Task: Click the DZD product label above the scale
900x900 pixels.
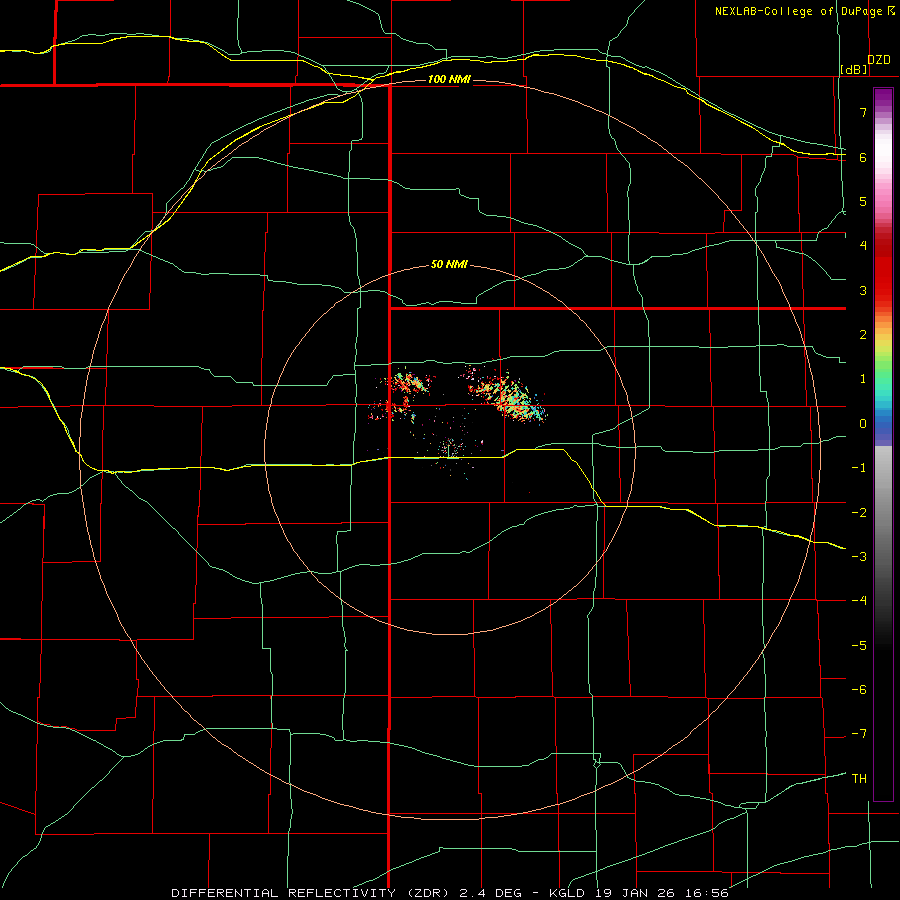Action: (879, 60)
